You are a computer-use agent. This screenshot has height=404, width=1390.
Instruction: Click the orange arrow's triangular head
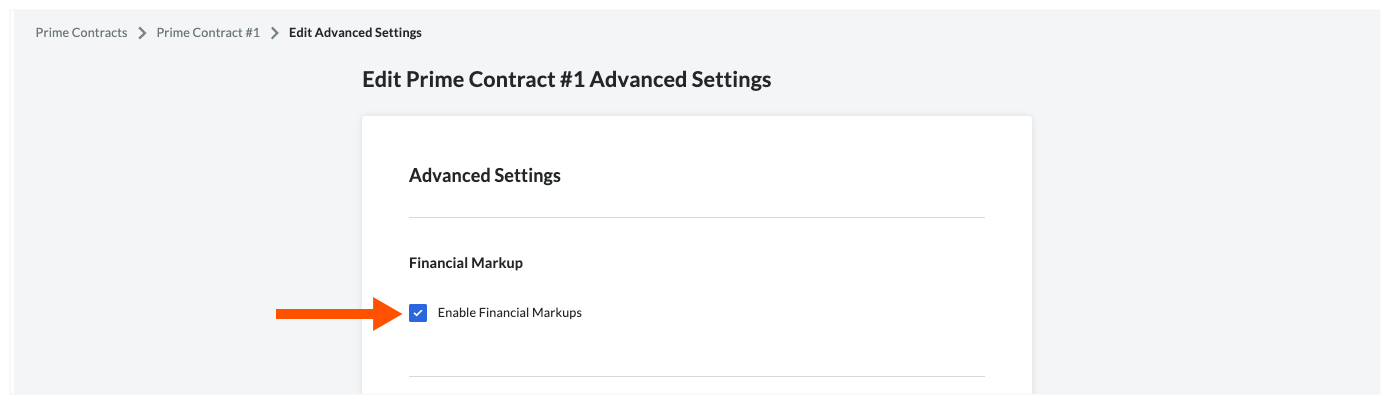[387, 314]
